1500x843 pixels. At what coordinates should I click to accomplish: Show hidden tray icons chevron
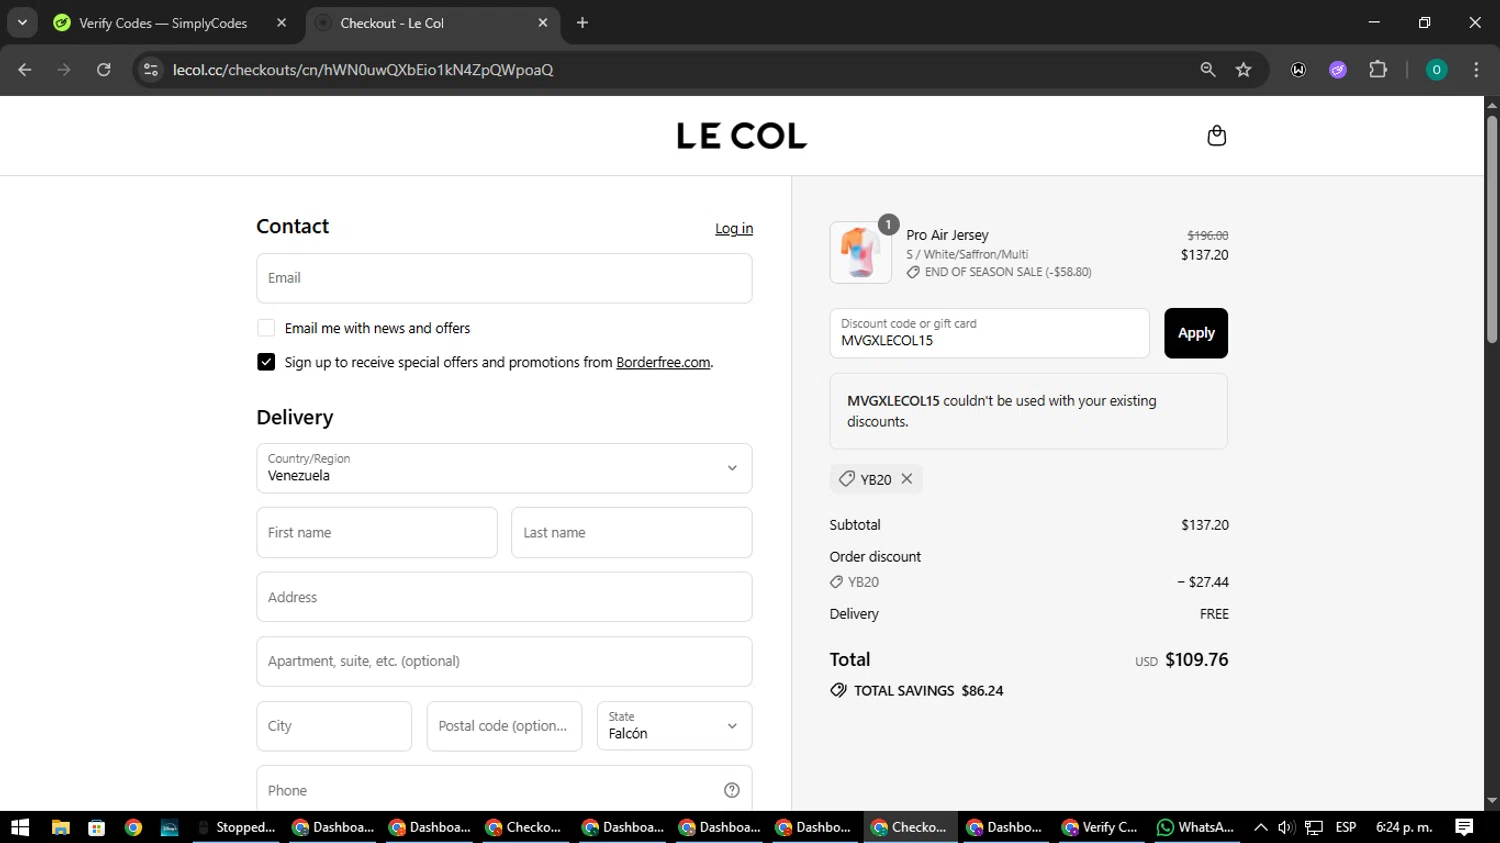pos(1260,827)
